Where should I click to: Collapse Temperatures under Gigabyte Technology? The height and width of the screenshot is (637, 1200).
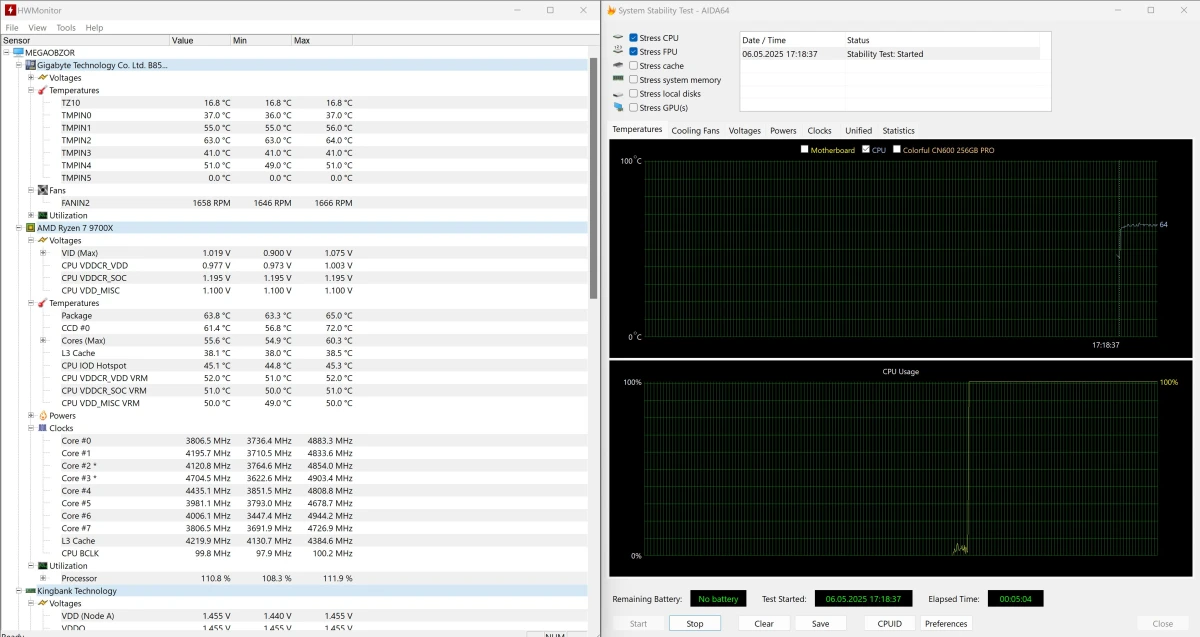[31, 90]
